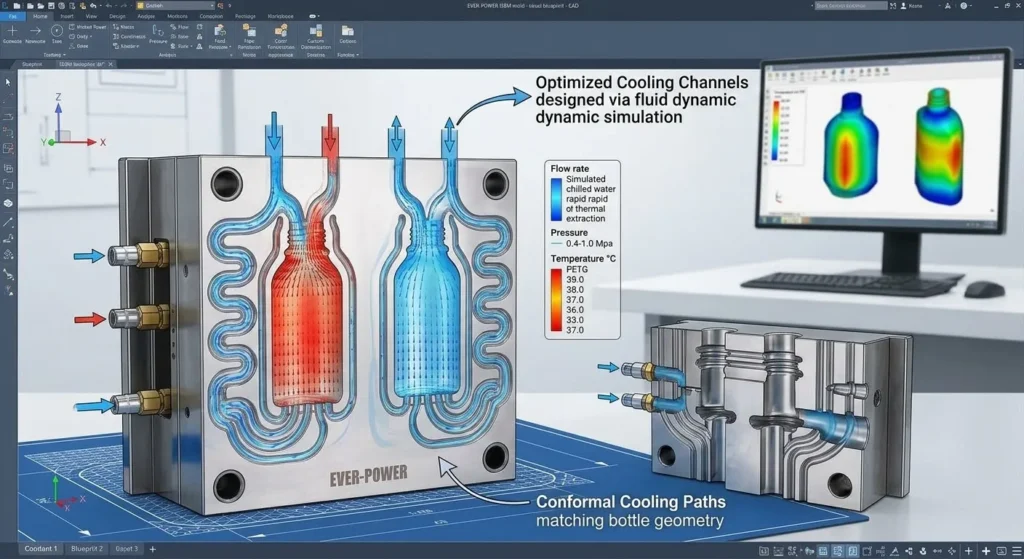Viewport: 1024px width, 559px height.
Task: Click the search field in the title bar
Action: [850, 5]
